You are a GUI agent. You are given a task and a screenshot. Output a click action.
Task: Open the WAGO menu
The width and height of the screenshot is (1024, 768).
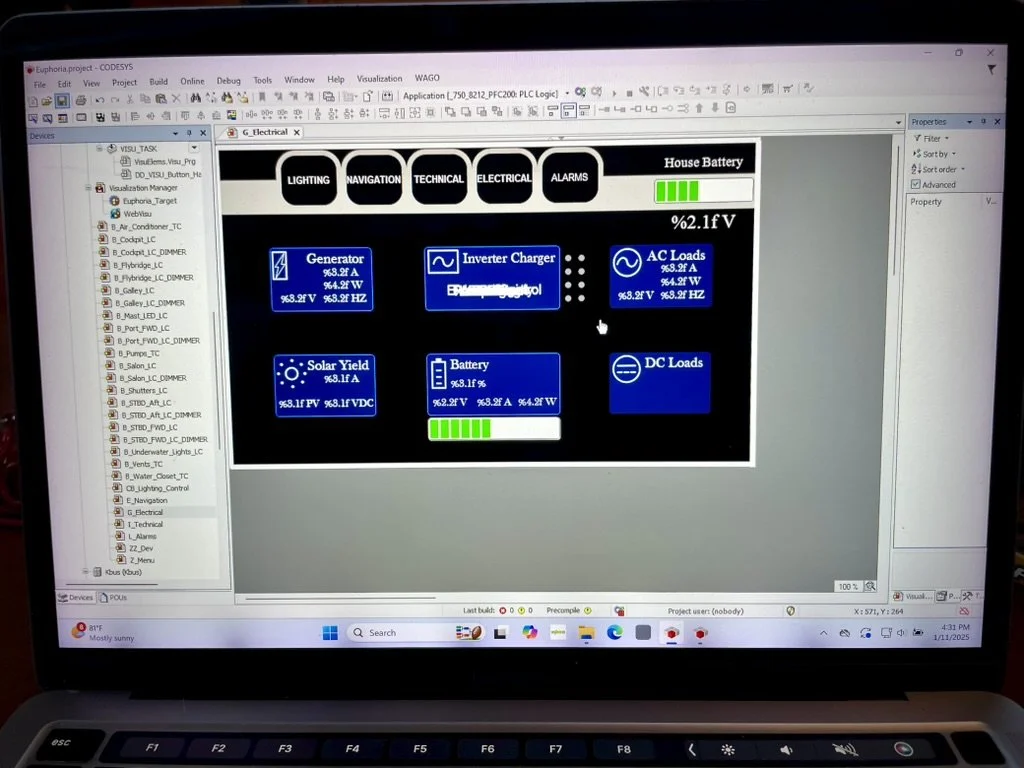(427, 78)
